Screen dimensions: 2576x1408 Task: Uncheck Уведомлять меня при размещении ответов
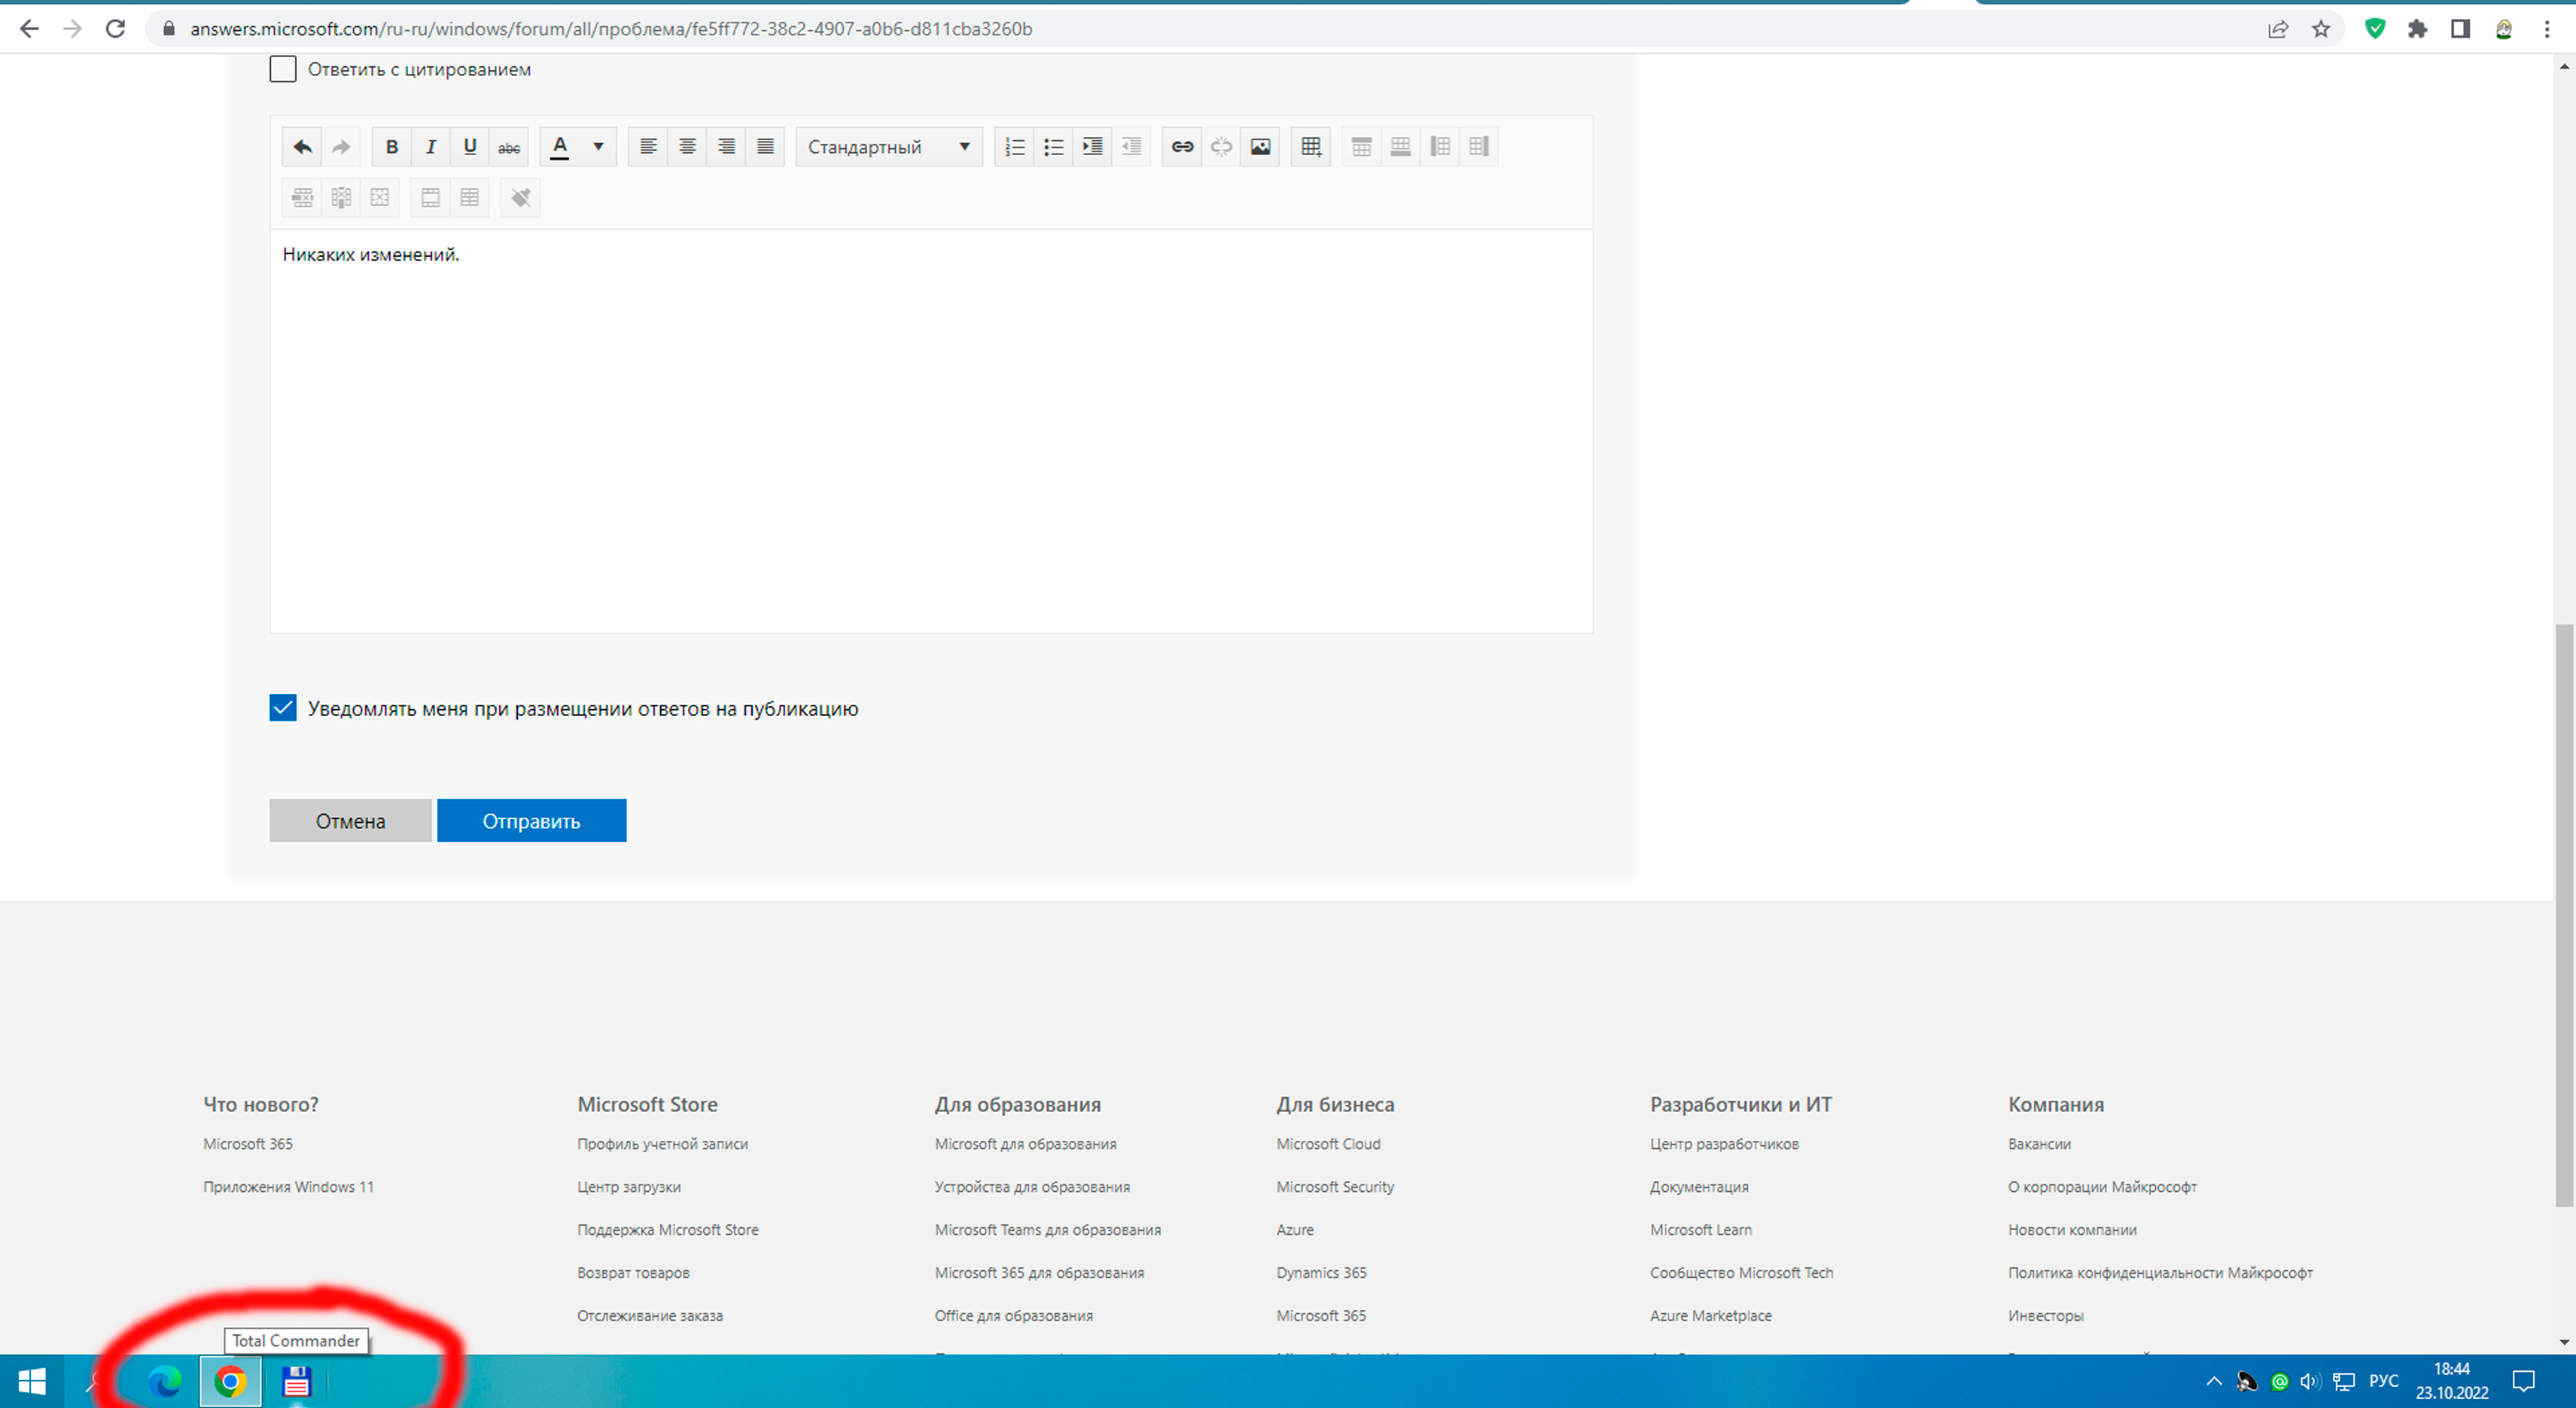click(283, 708)
